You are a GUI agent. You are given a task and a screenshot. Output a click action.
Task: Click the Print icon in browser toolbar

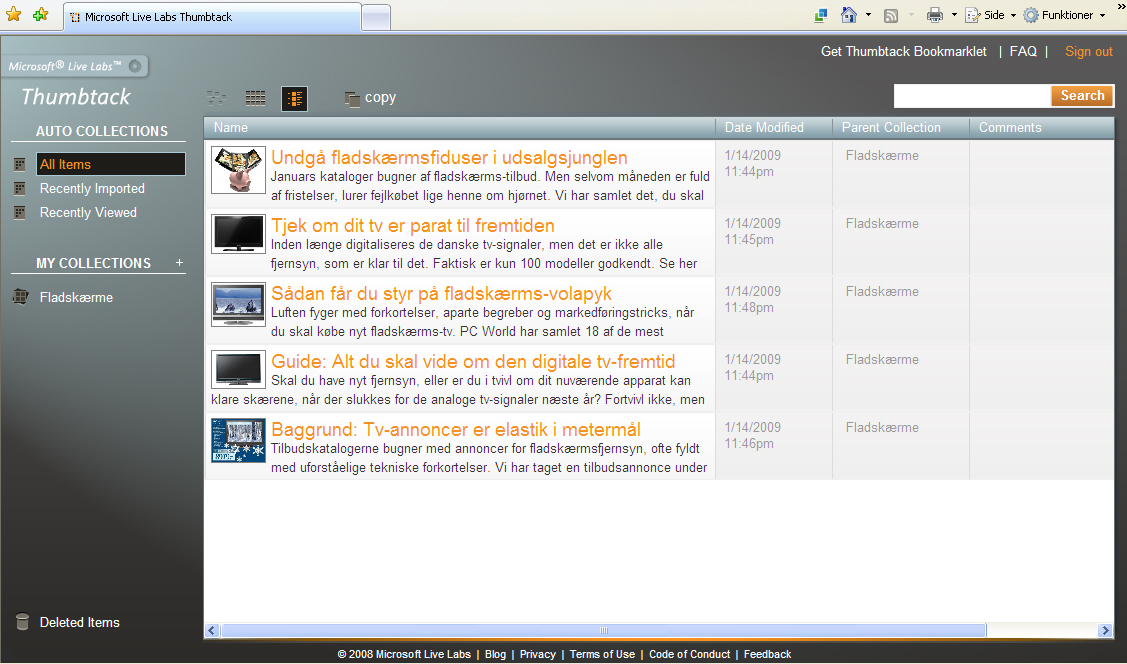pyautogui.click(x=934, y=15)
